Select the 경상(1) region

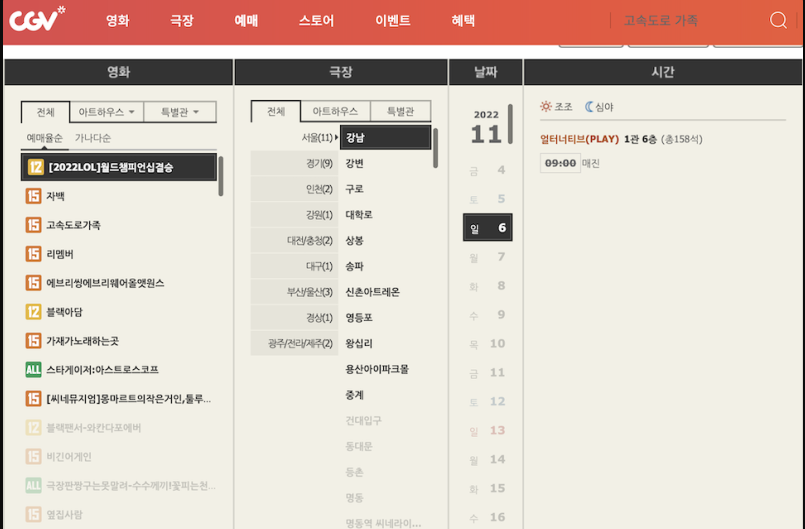pyautogui.click(x=295, y=317)
